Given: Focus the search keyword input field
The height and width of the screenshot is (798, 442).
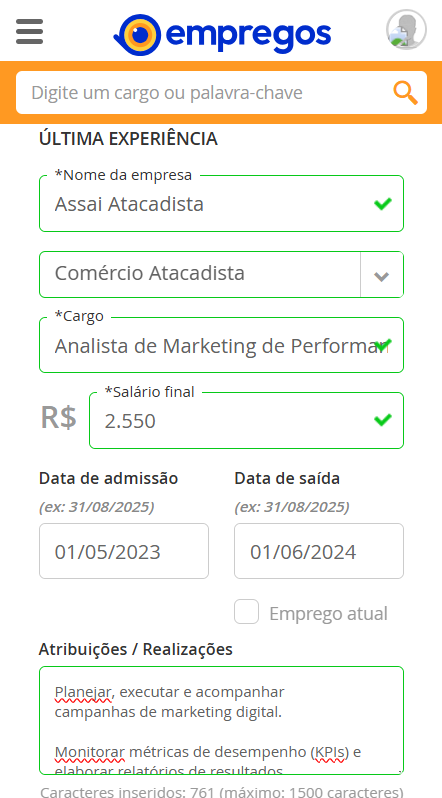Looking at the screenshot, I should coord(204,93).
